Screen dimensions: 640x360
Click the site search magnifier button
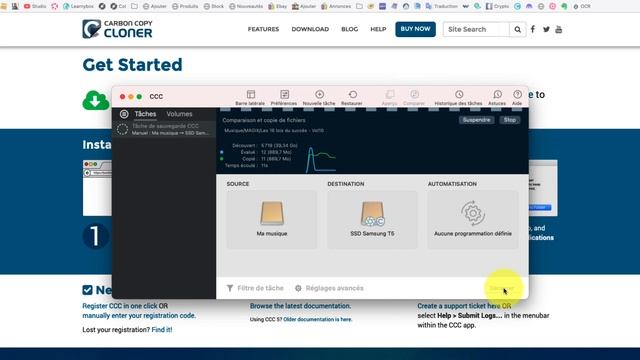point(518,29)
